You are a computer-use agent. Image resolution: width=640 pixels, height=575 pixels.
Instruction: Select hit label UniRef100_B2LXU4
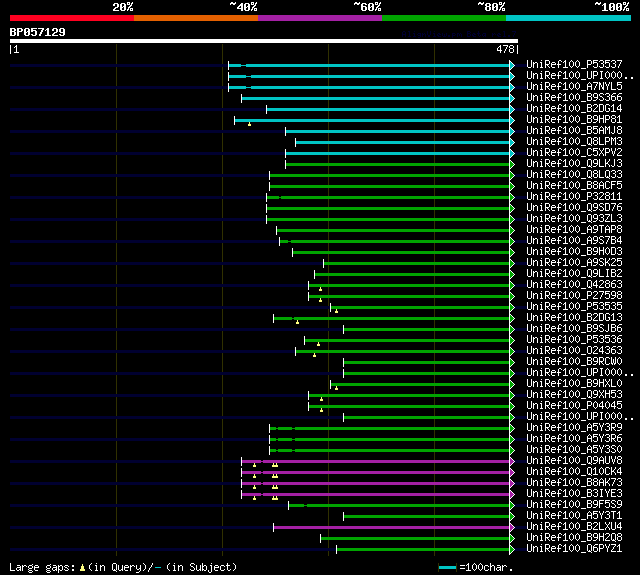pos(574,527)
